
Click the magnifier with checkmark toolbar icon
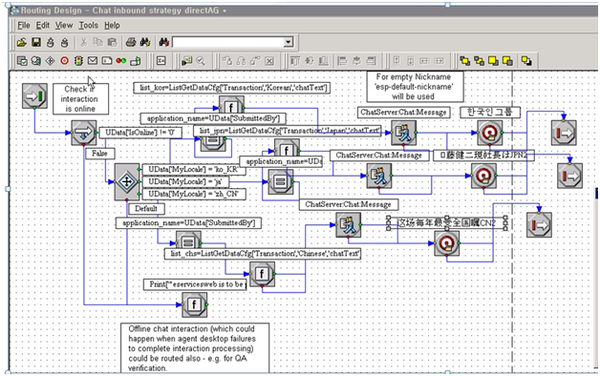coord(201,61)
